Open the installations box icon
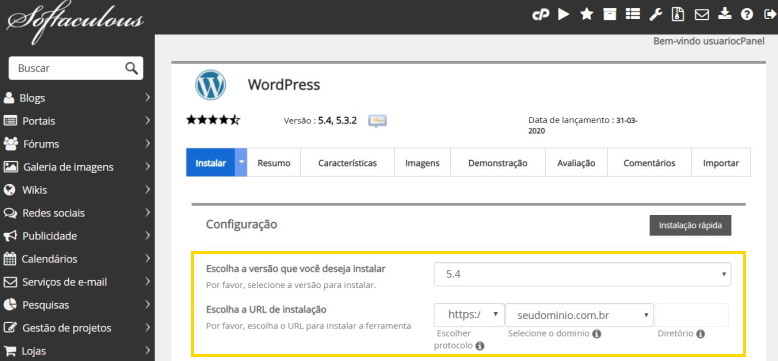Screen dimensions: 778x361 click(609, 14)
